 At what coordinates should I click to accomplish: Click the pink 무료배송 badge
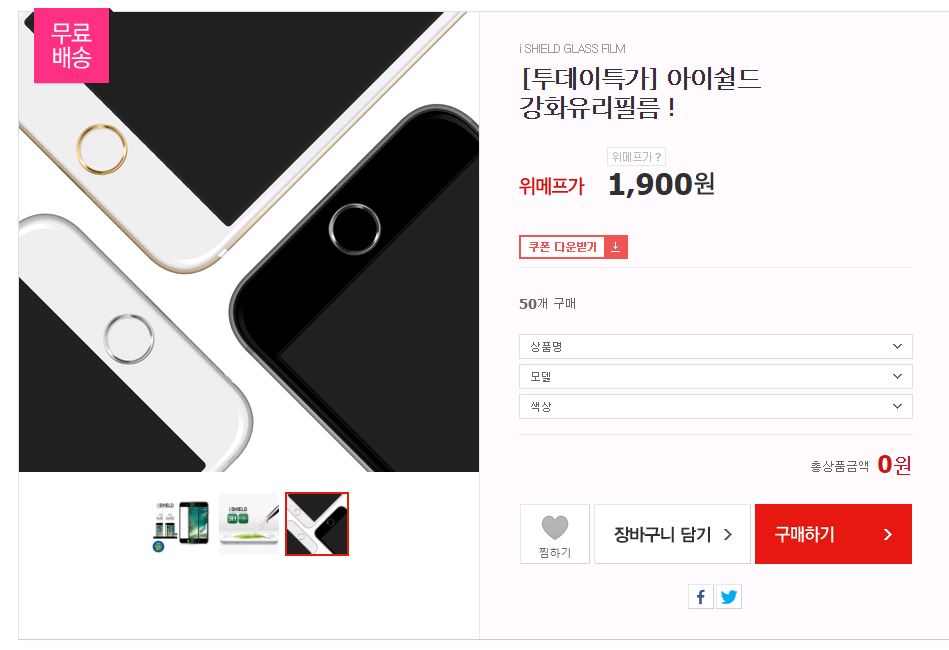coord(71,45)
